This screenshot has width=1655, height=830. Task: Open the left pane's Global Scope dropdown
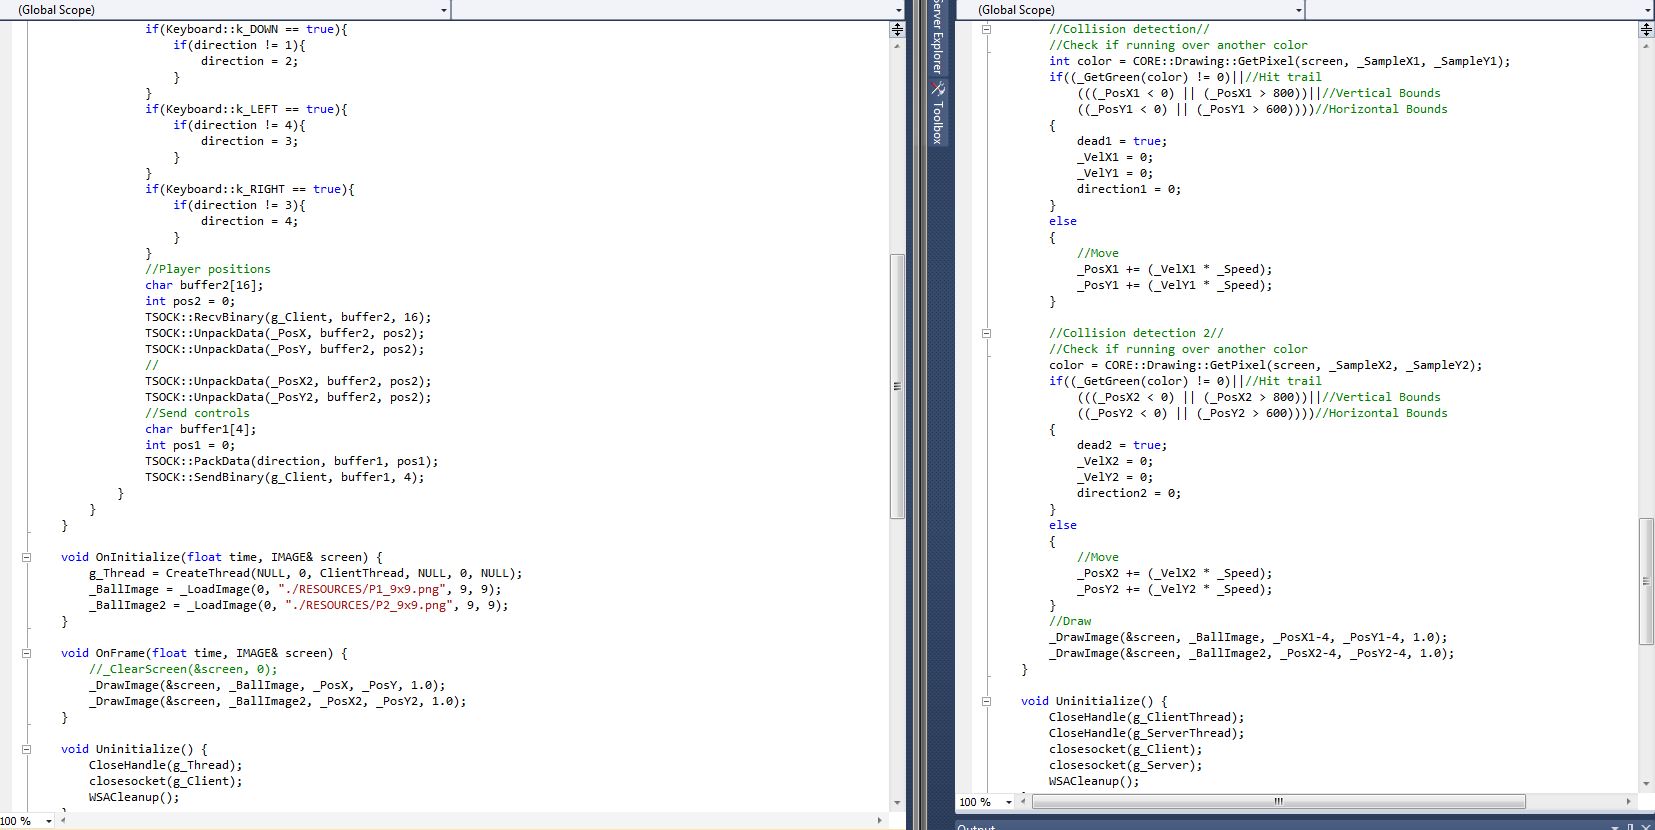[x=225, y=10]
